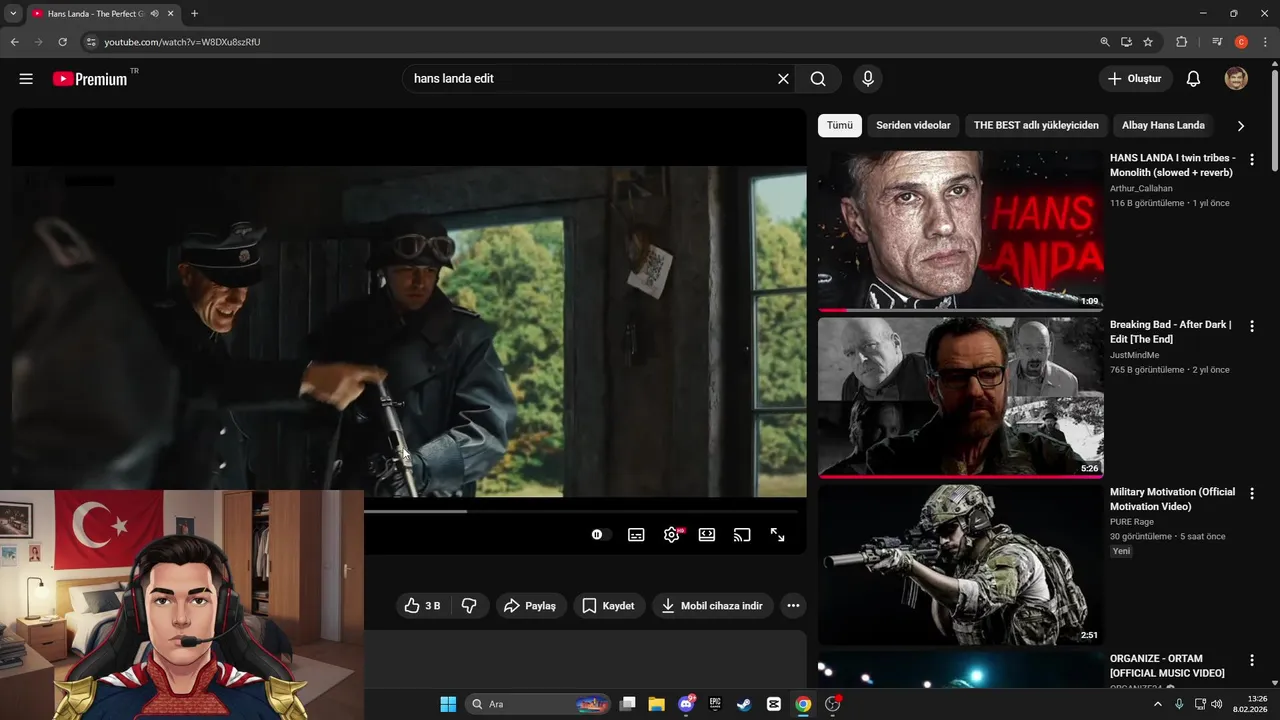Open Chrome three-dot menu

point(1265,42)
